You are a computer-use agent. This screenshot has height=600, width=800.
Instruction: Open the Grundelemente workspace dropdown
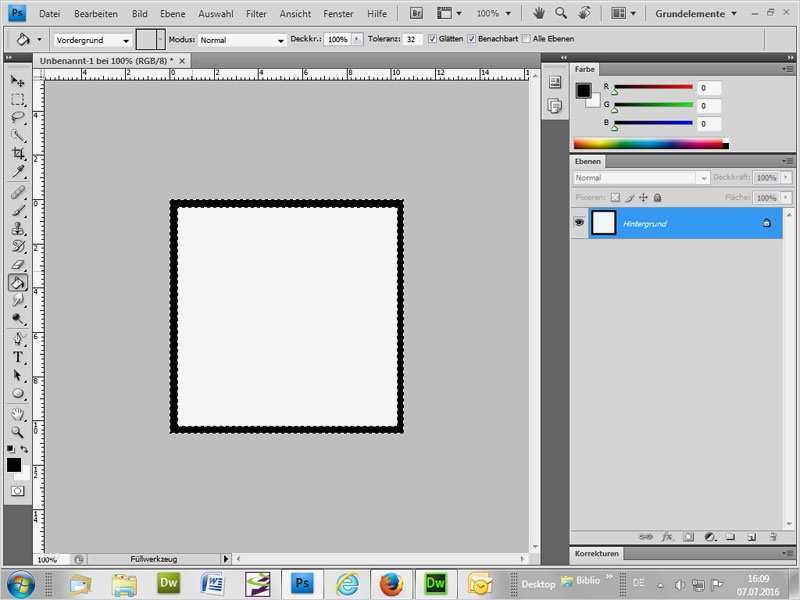point(695,14)
